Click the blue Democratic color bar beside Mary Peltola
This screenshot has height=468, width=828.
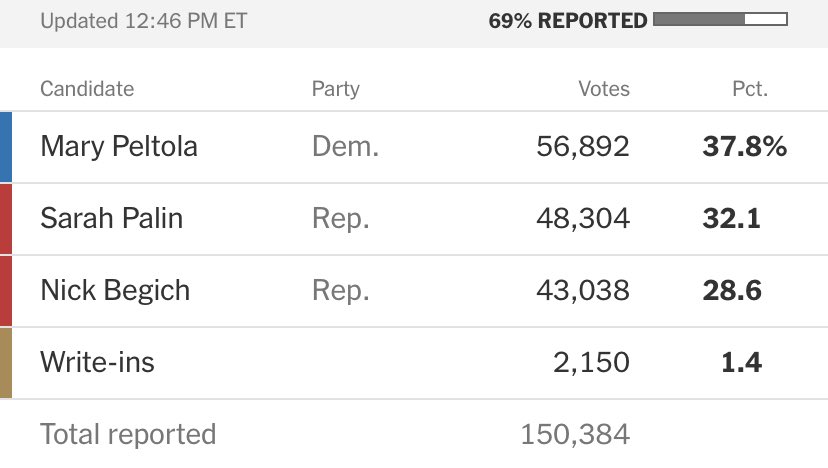[x=6, y=147]
